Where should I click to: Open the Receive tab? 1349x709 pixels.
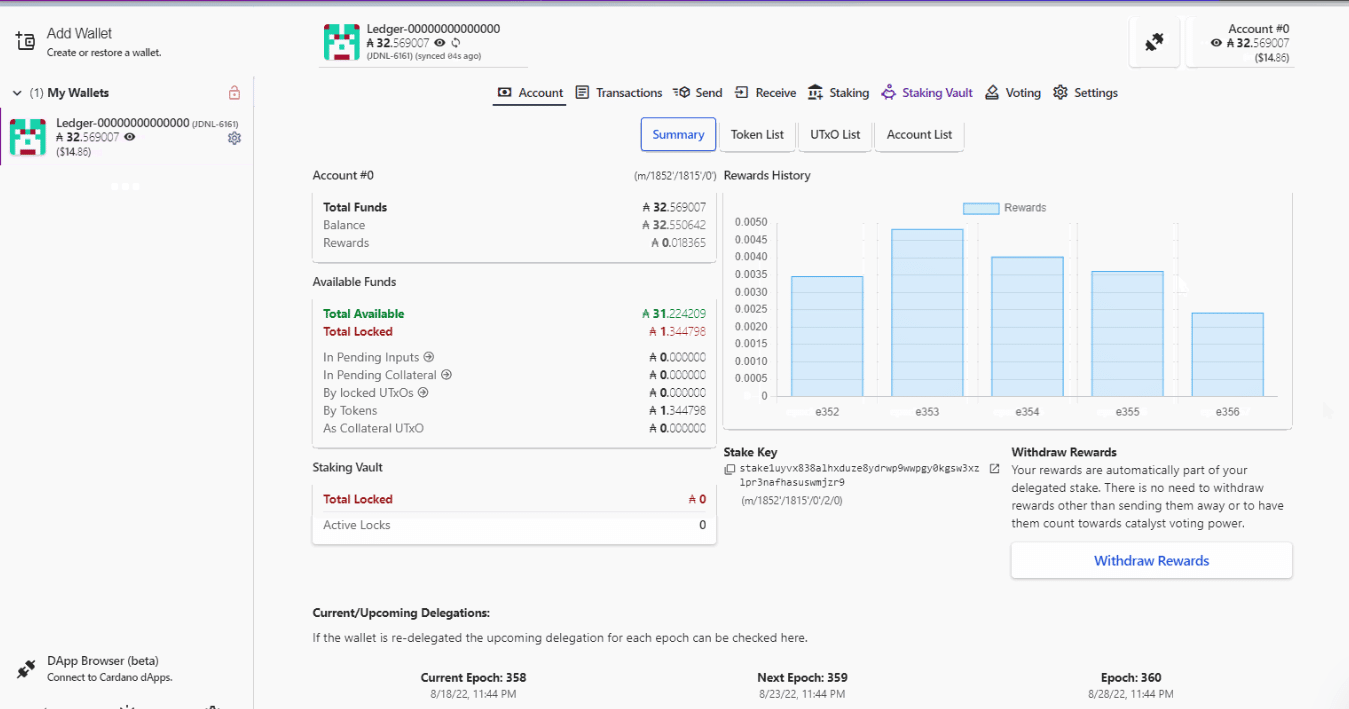765,93
